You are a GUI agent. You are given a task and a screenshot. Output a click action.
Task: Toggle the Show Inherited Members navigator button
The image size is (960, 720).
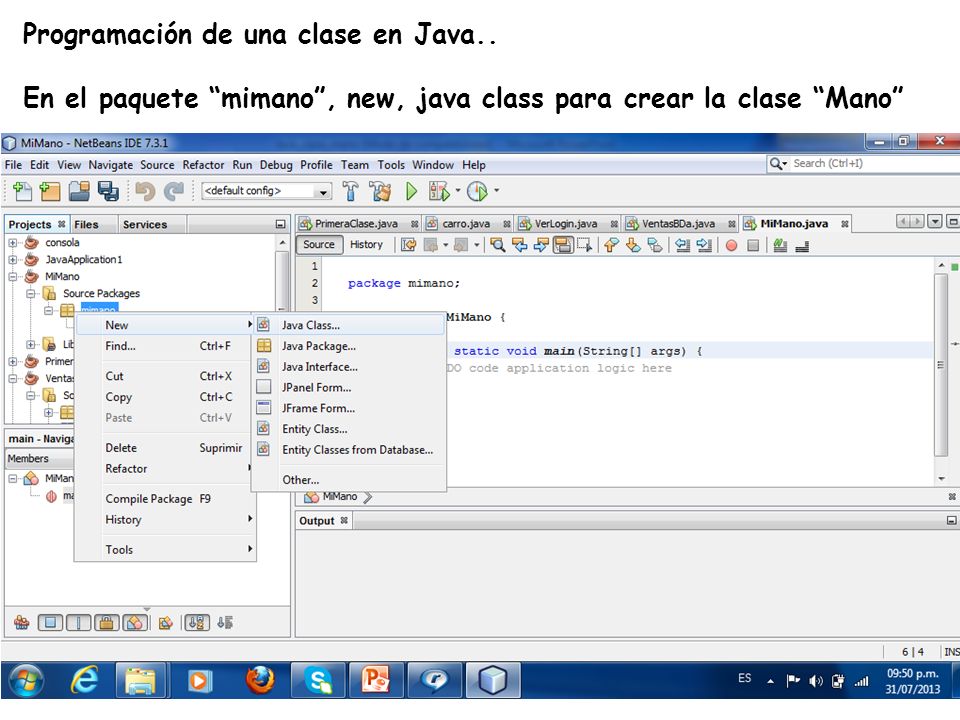point(22,623)
